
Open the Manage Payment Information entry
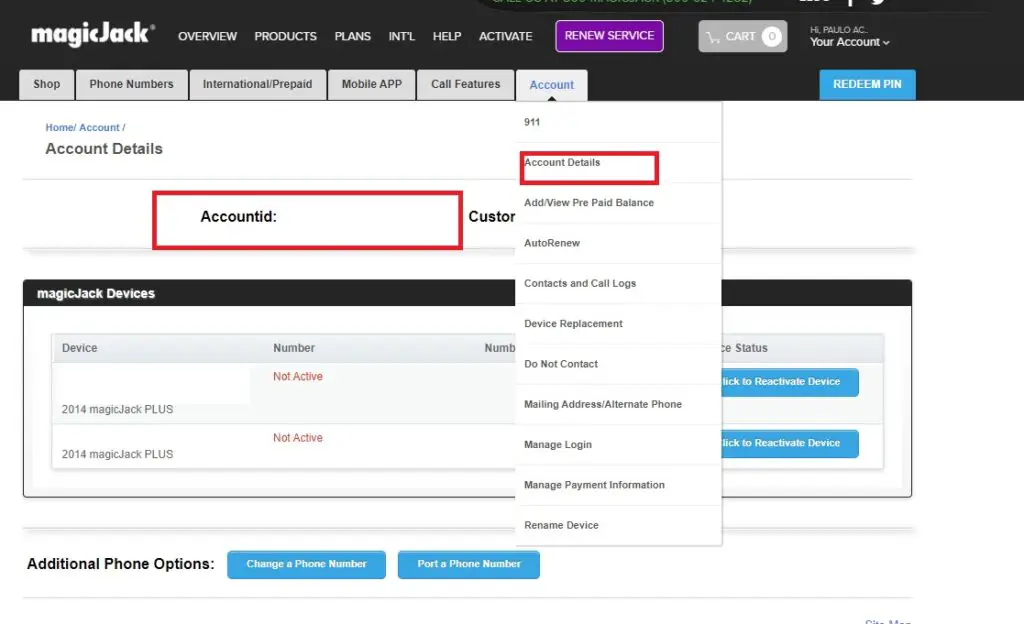(x=593, y=485)
